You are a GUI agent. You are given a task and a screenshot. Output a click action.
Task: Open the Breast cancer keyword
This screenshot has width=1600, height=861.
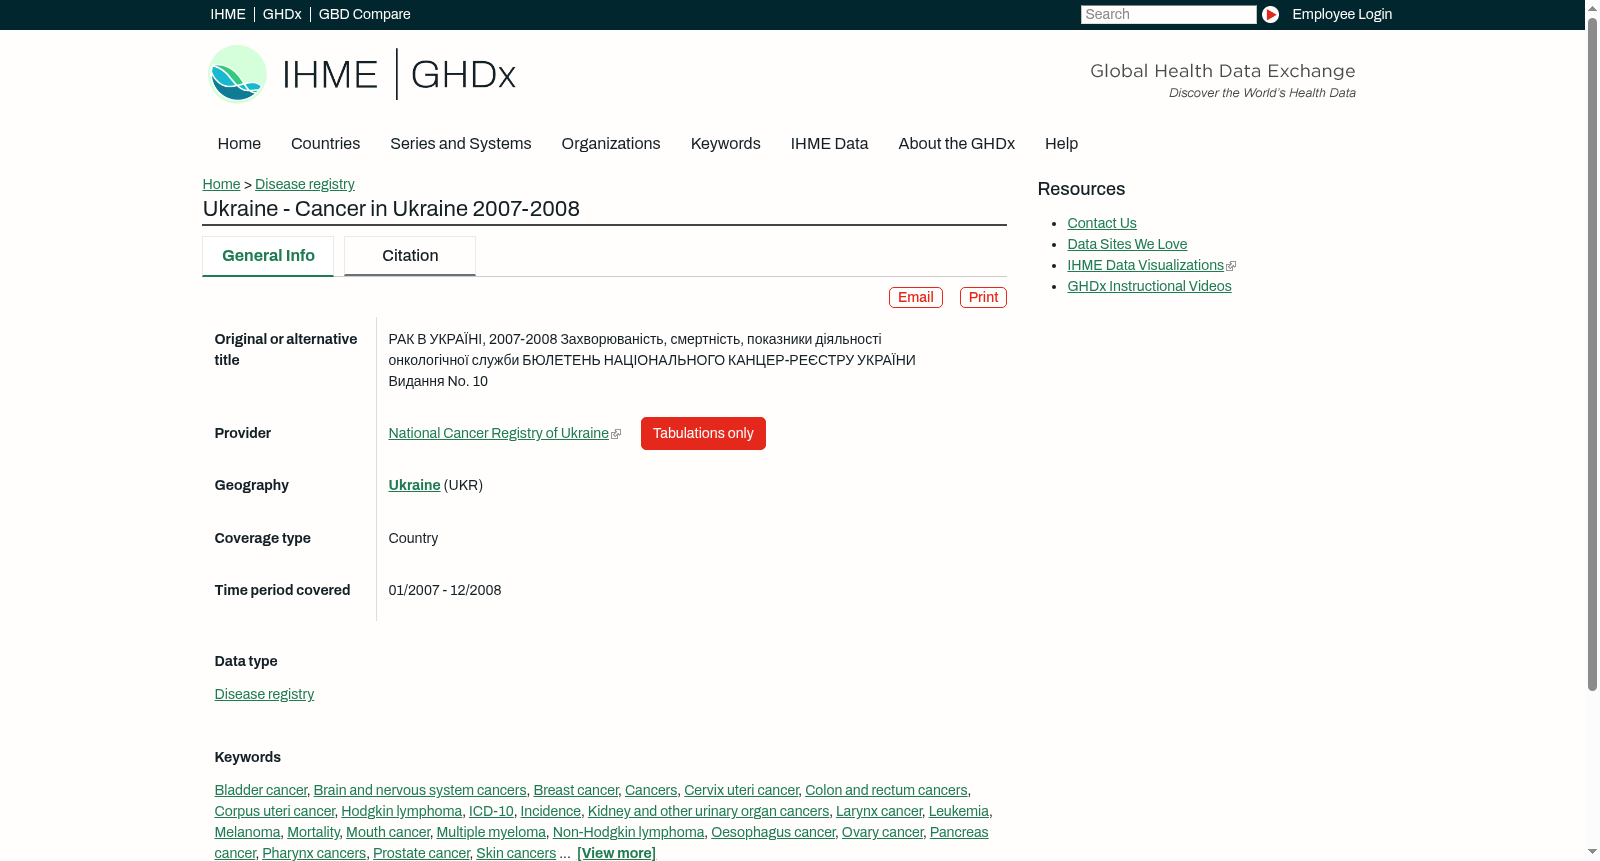(x=576, y=790)
